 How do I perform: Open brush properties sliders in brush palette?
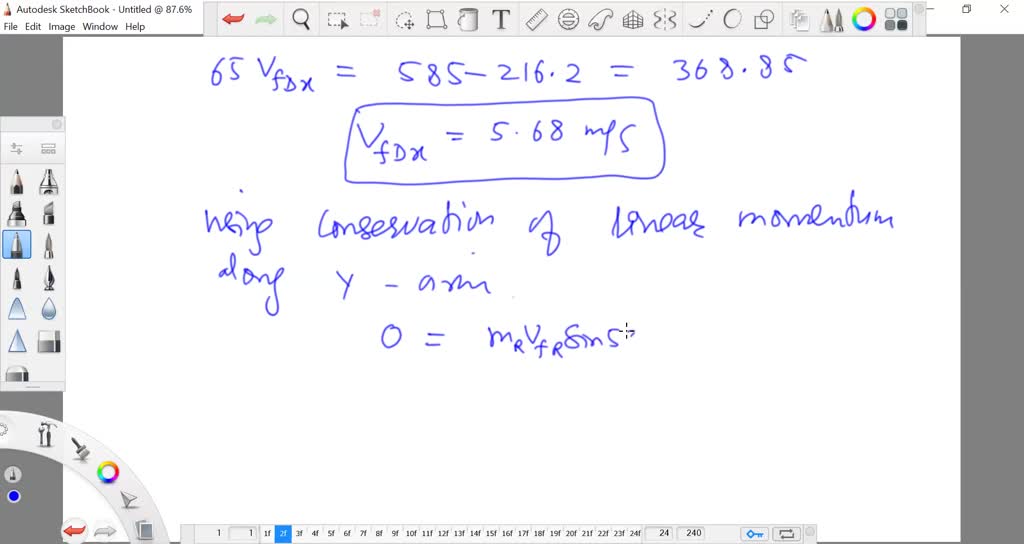click(16, 149)
